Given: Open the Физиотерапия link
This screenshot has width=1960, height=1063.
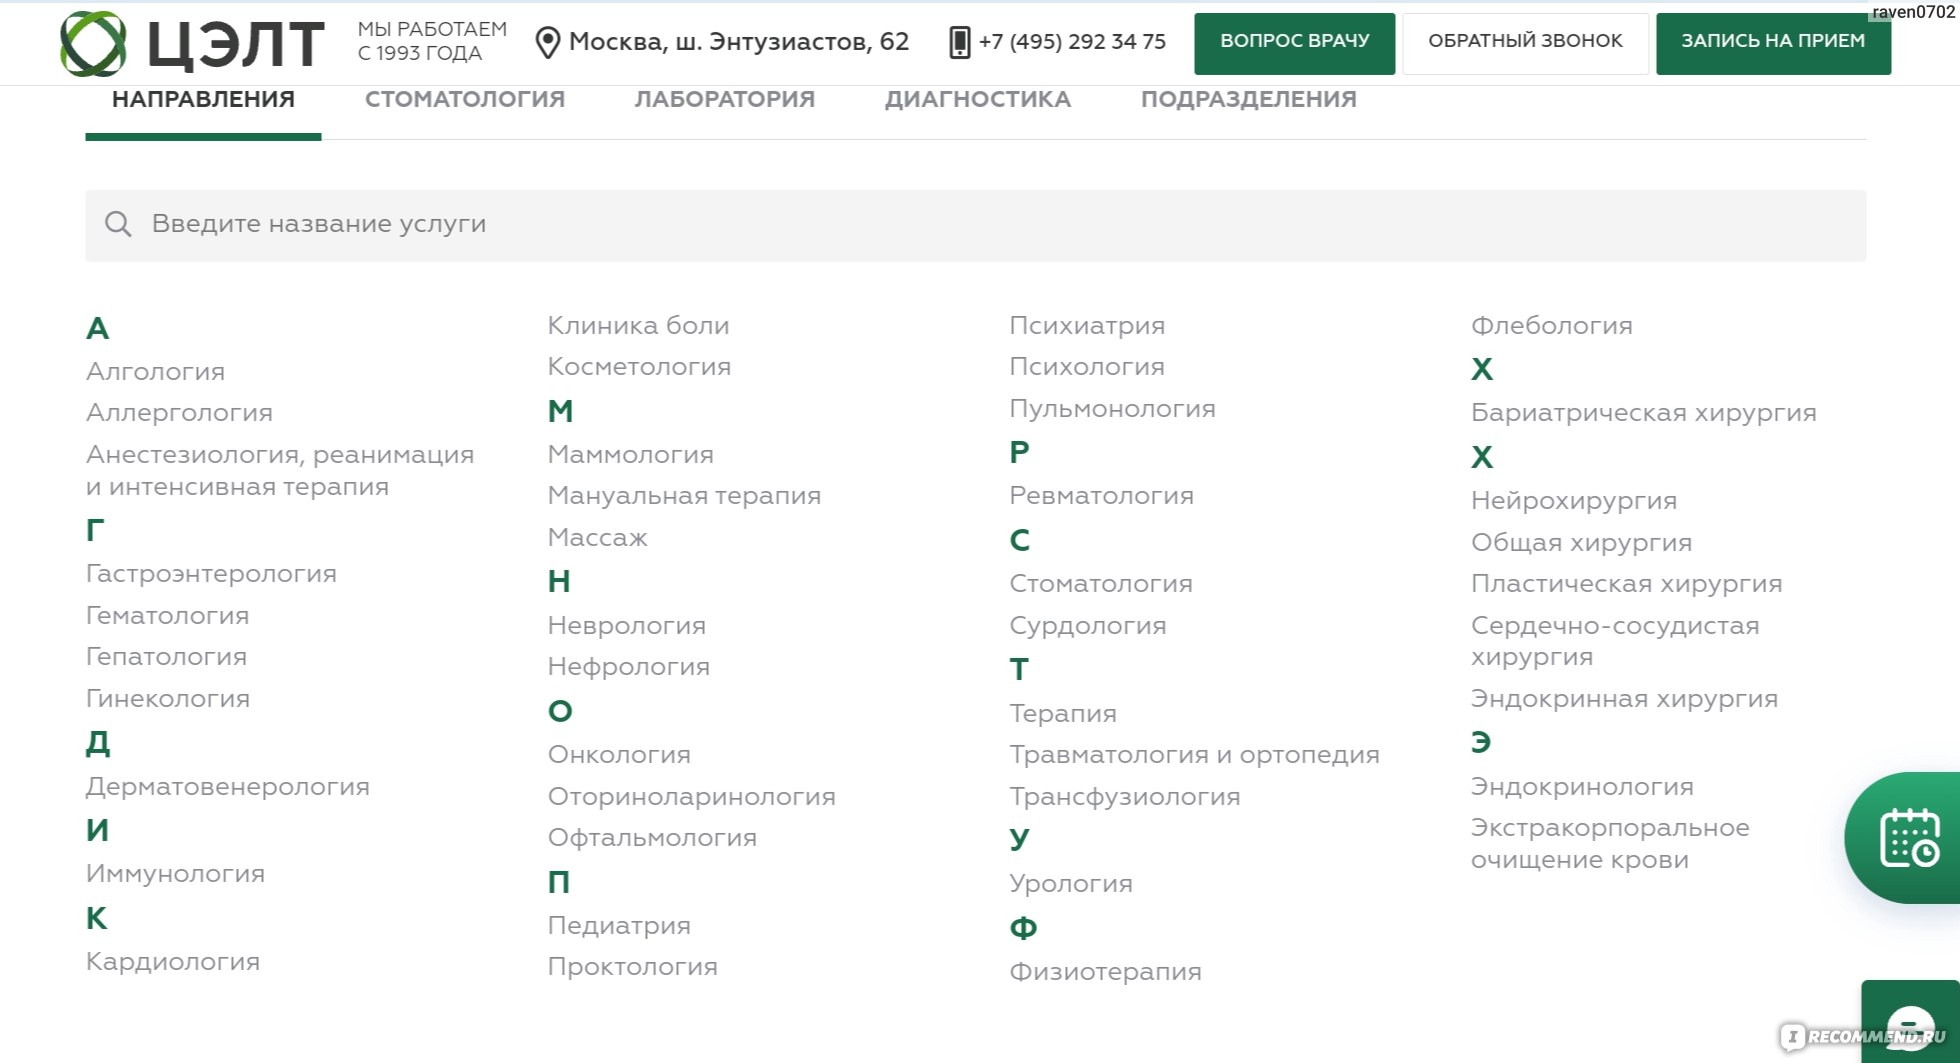Looking at the screenshot, I should [1106, 972].
